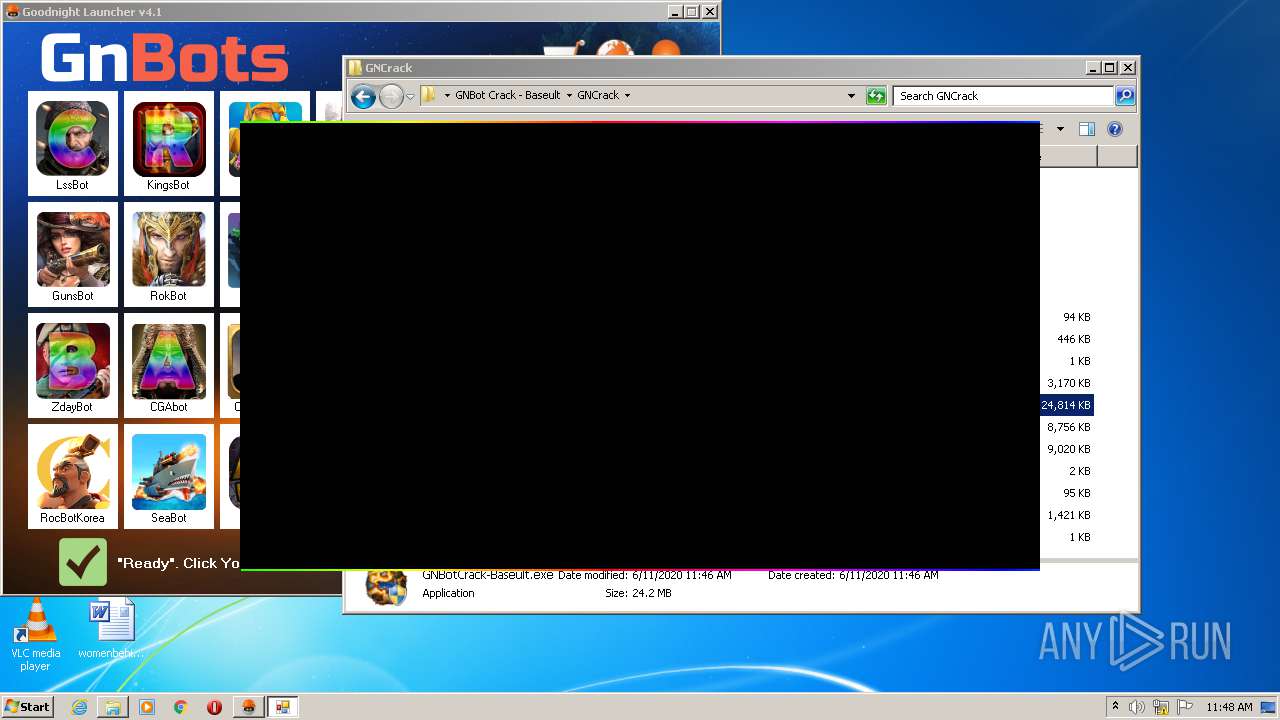Click the volume speaker tray icon
This screenshot has width=1280, height=720.
point(1137,707)
